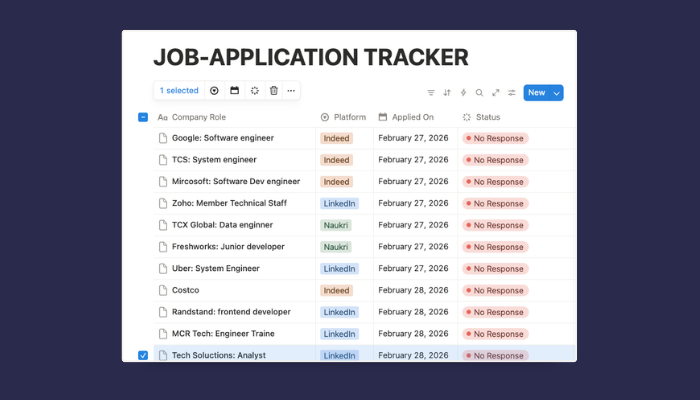This screenshot has height=400, width=700.
Task: Click the trash delete icon in selection bar
Action: tap(274, 91)
